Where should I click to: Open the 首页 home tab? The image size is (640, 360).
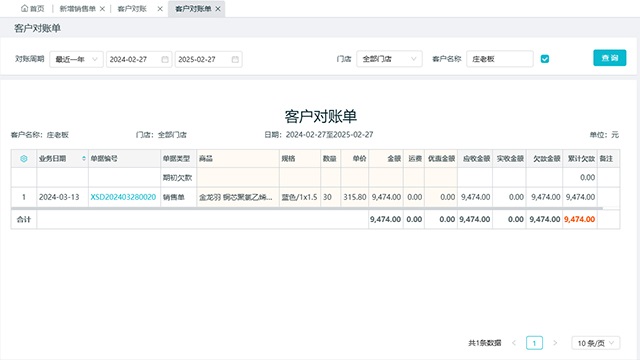pos(32,9)
